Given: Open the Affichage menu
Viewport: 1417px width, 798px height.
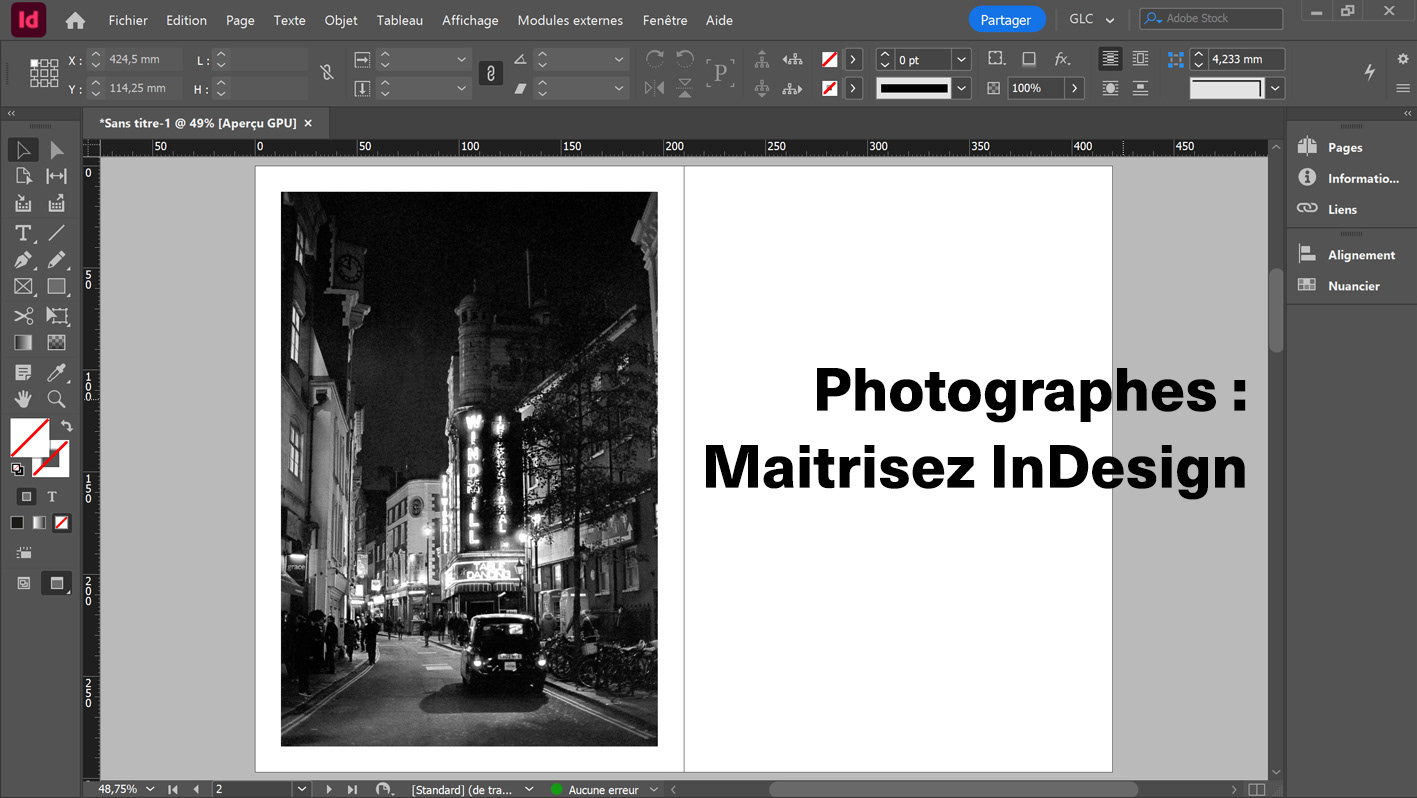Looking at the screenshot, I should (x=470, y=20).
